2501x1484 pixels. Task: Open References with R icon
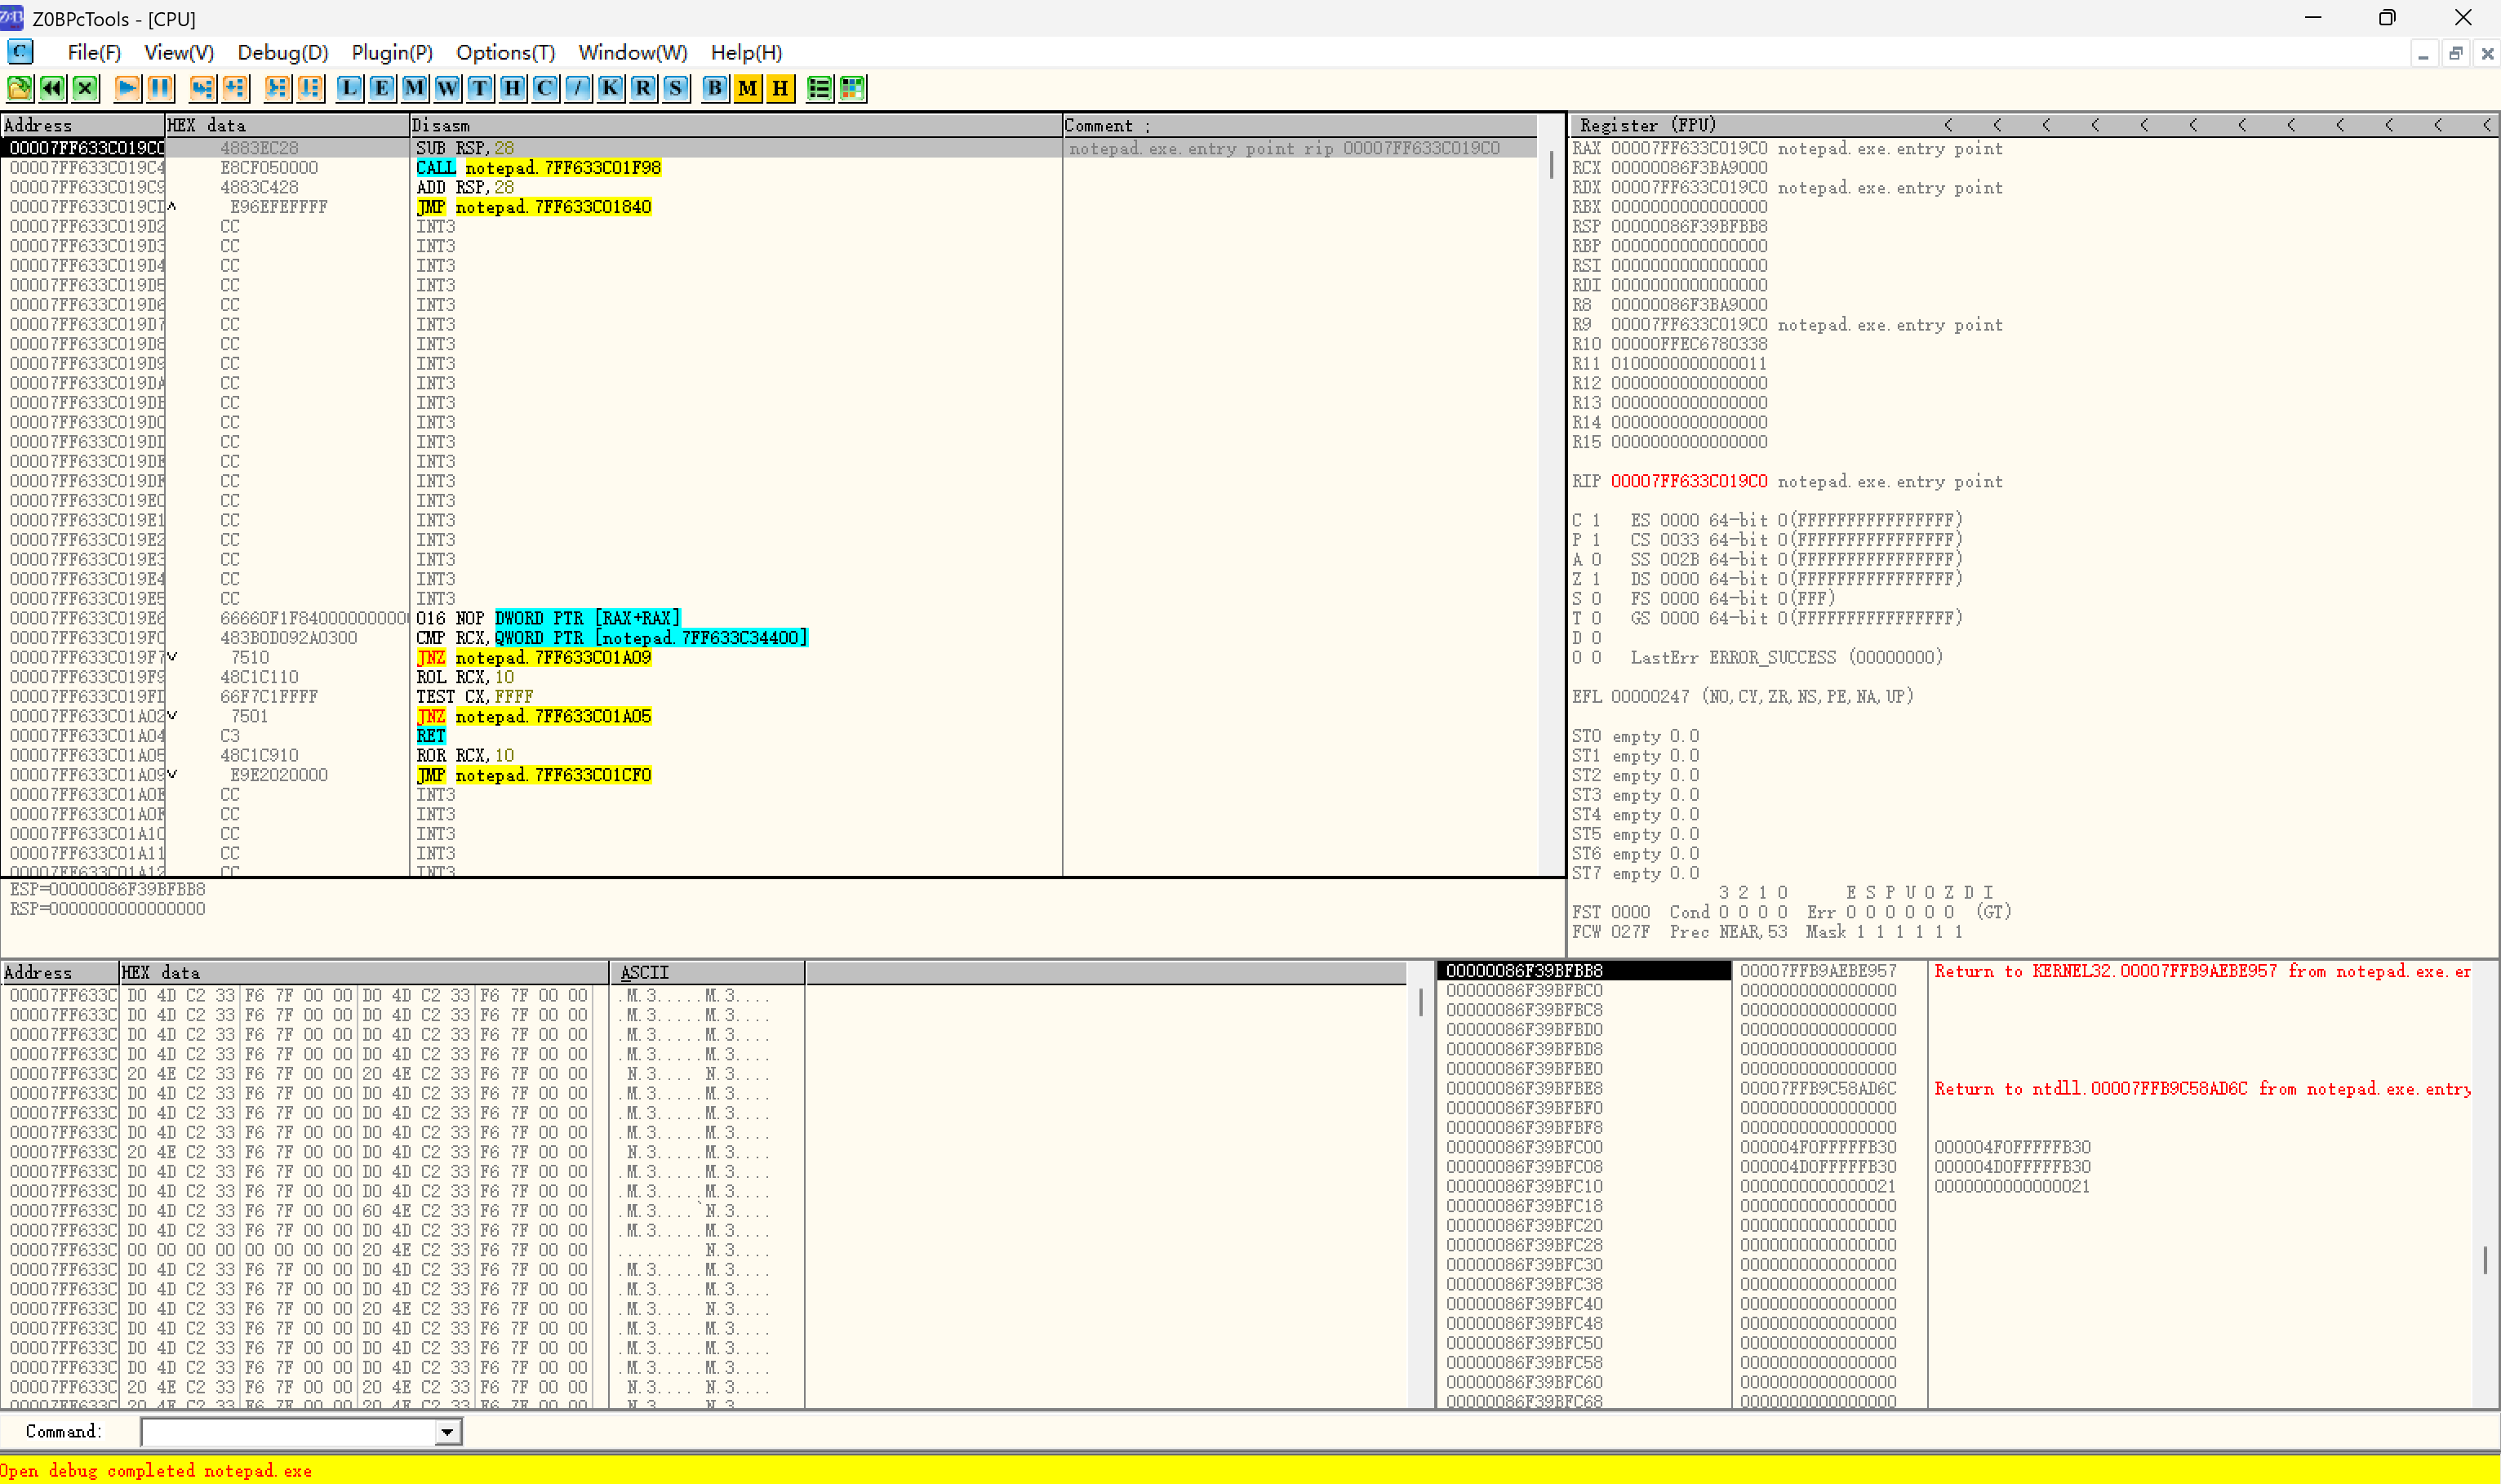coord(643,89)
